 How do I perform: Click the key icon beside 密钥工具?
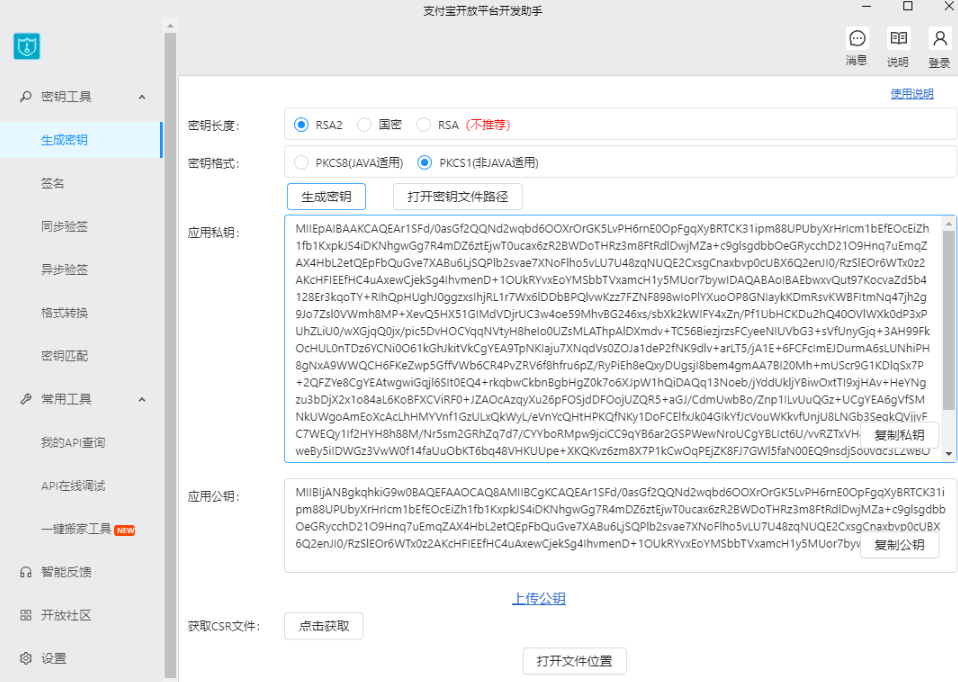pyautogui.click(x=26, y=97)
